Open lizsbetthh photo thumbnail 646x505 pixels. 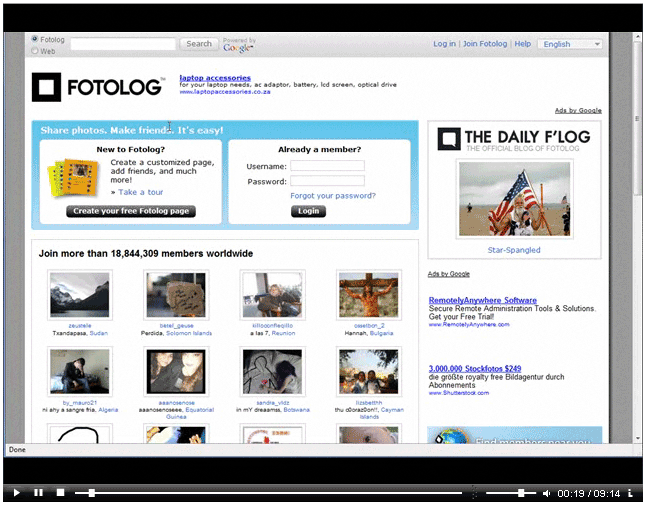369,372
